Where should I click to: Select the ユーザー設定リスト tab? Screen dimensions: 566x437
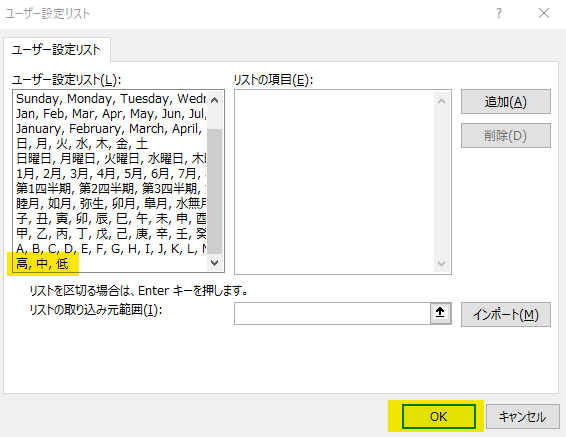56,50
